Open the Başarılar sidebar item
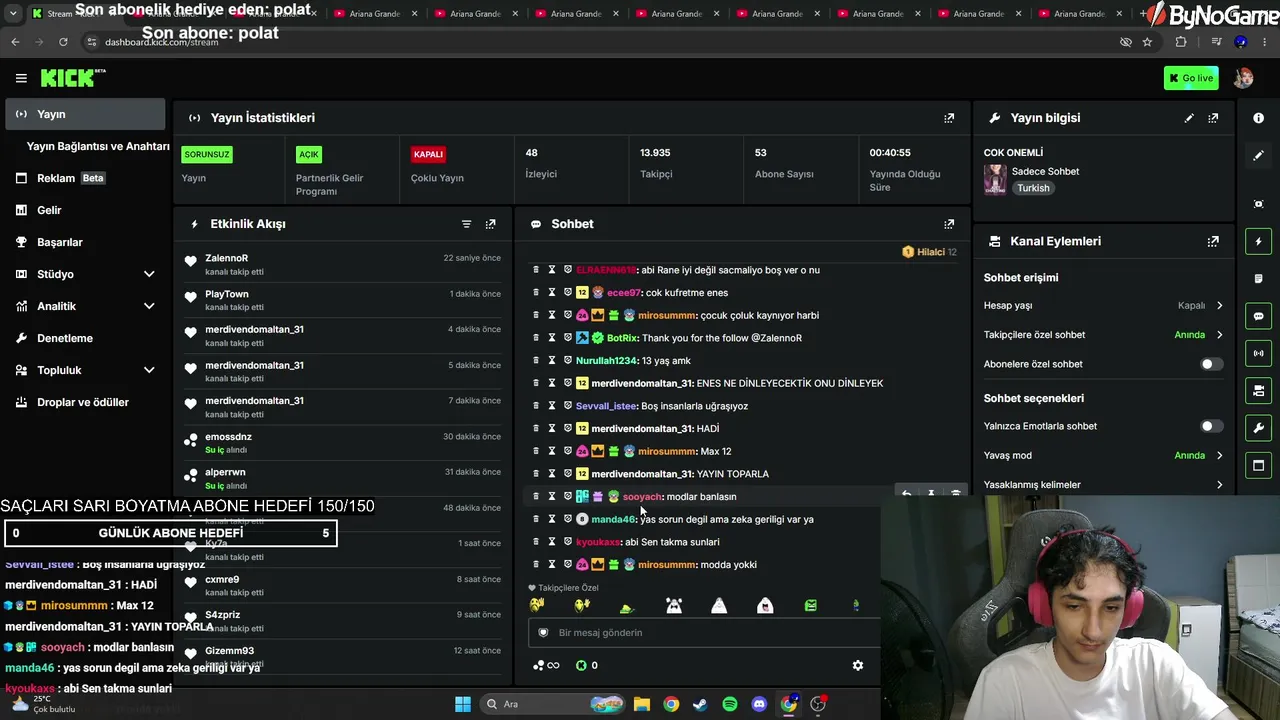Image resolution: width=1280 pixels, height=720 pixels. tap(85, 242)
